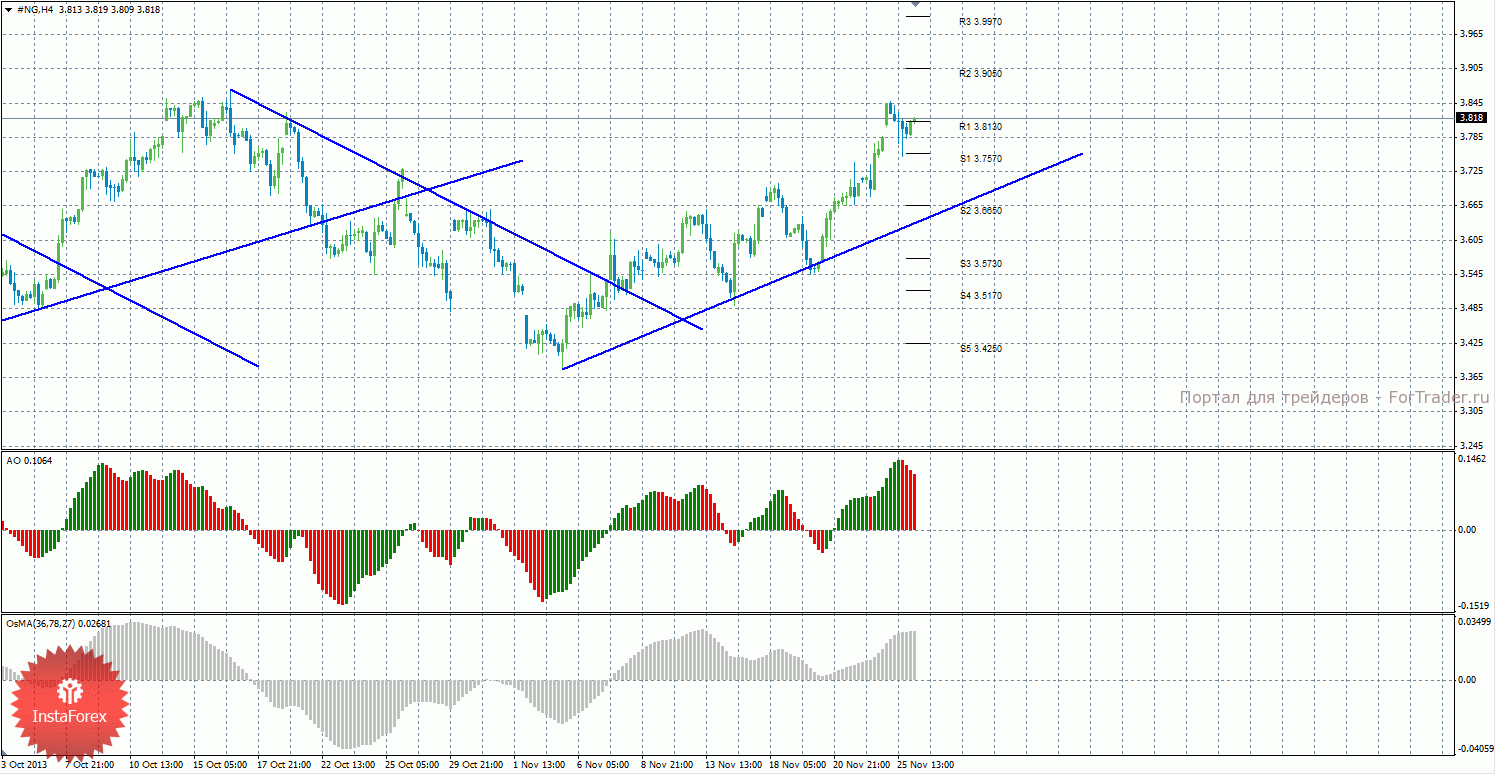
Task: Click the 25 Oct 05:00 time label
Action: click(x=410, y=765)
